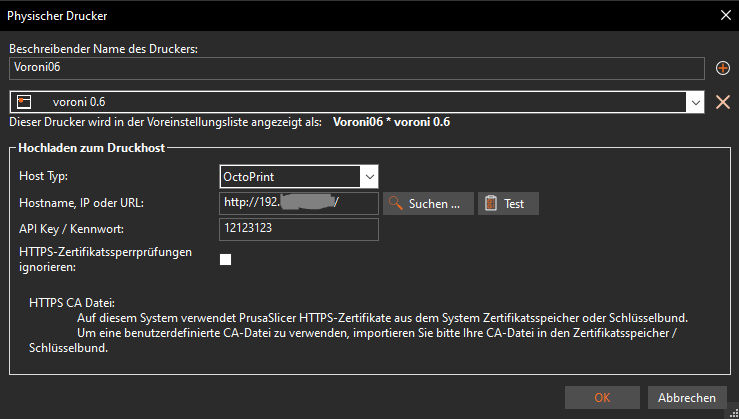Viewport: 739px width, 419px height.
Task: Click the bold preset name Voroni06 * voroni 0.6
Action: pyautogui.click(x=391, y=122)
